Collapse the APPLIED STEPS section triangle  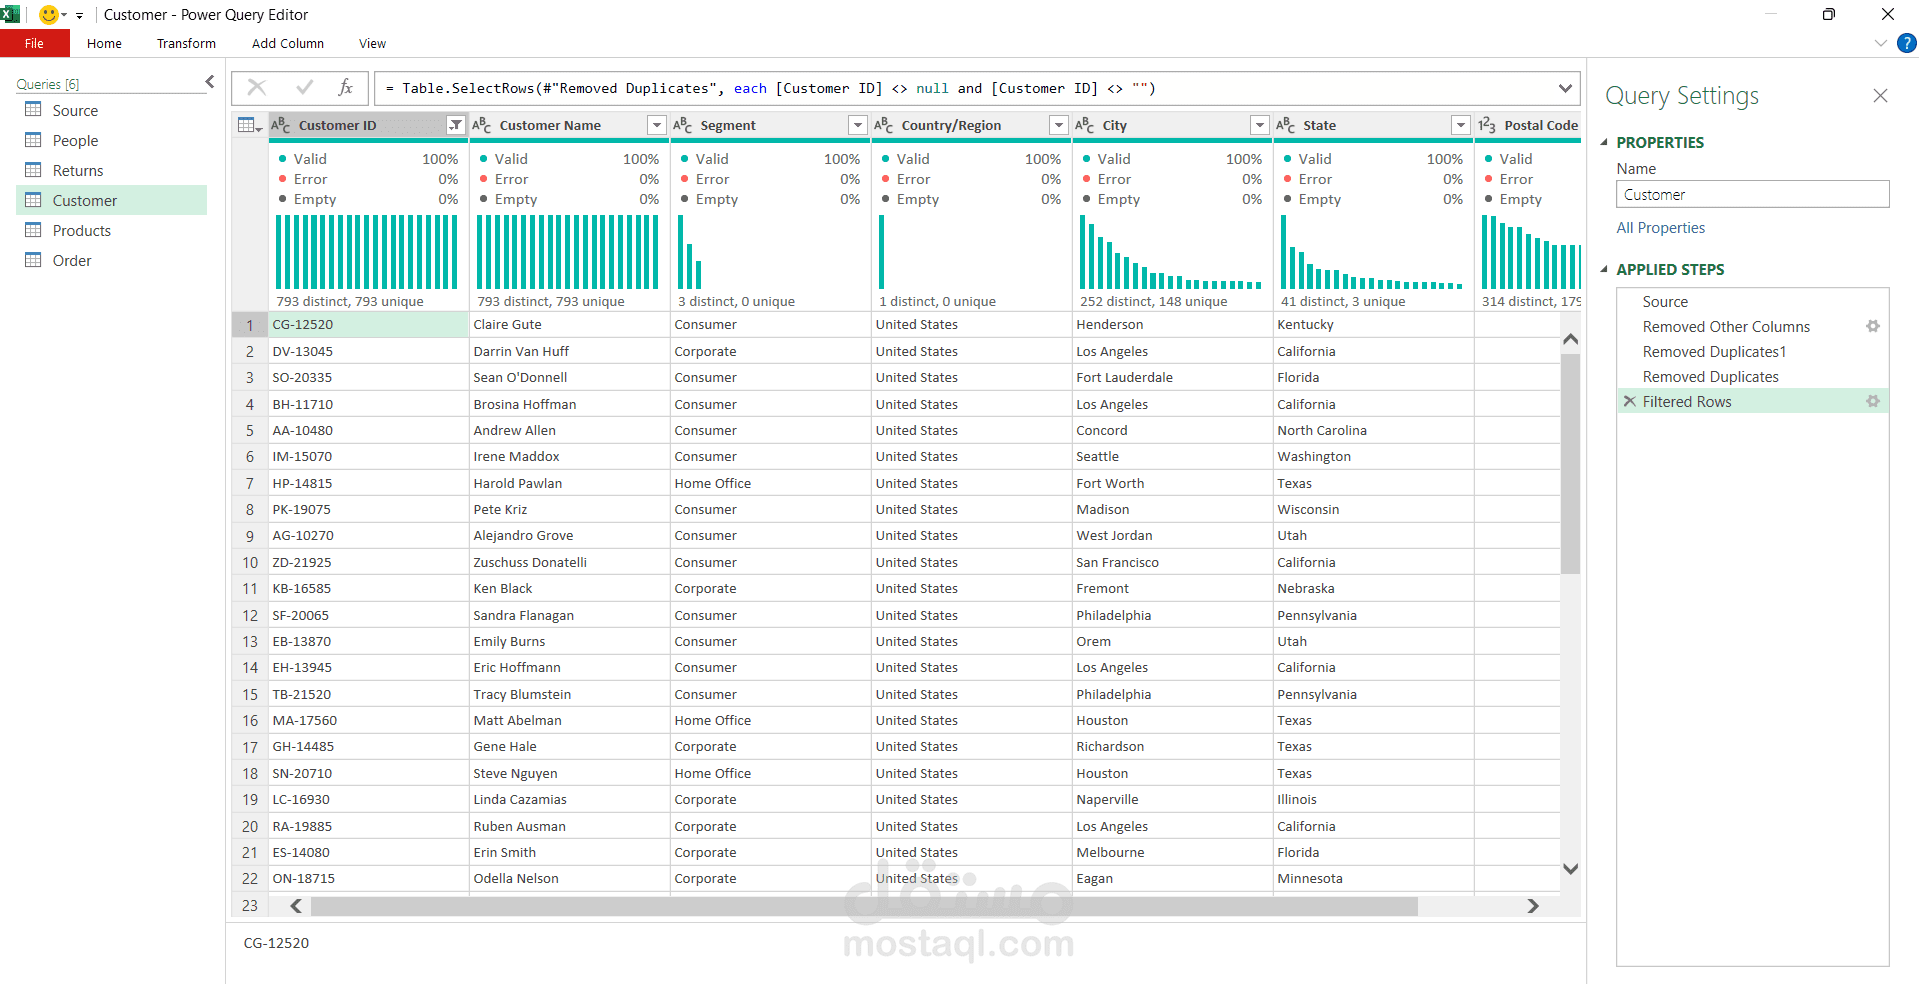(x=1604, y=269)
